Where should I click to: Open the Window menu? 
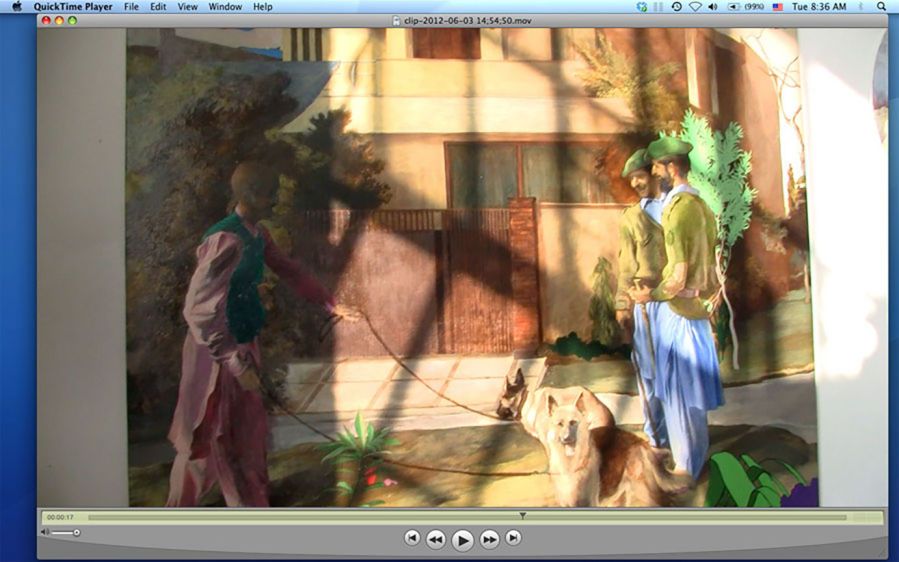click(x=225, y=7)
